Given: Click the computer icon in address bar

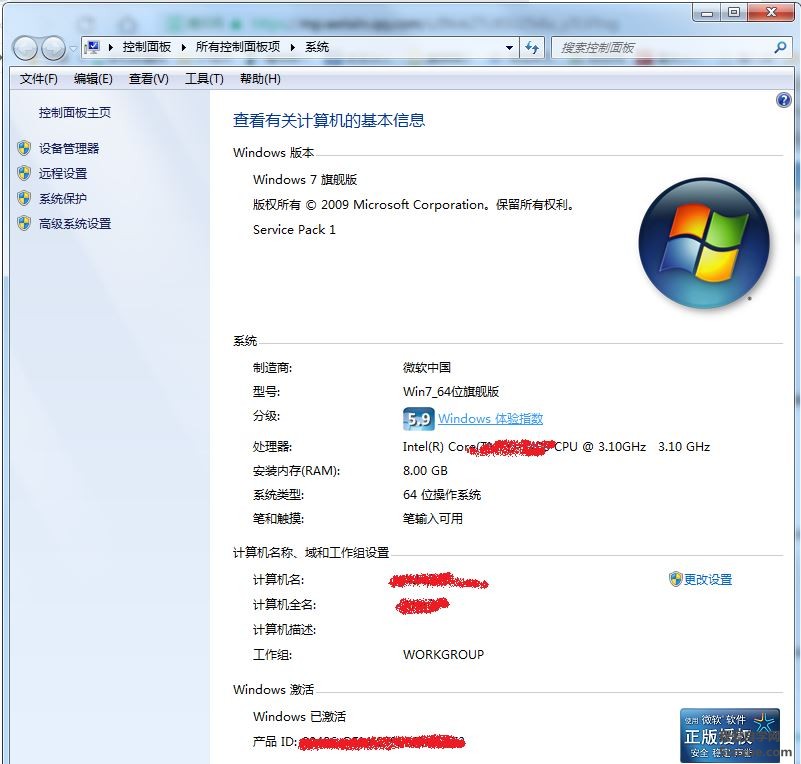Looking at the screenshot, I should pos(92,47).
